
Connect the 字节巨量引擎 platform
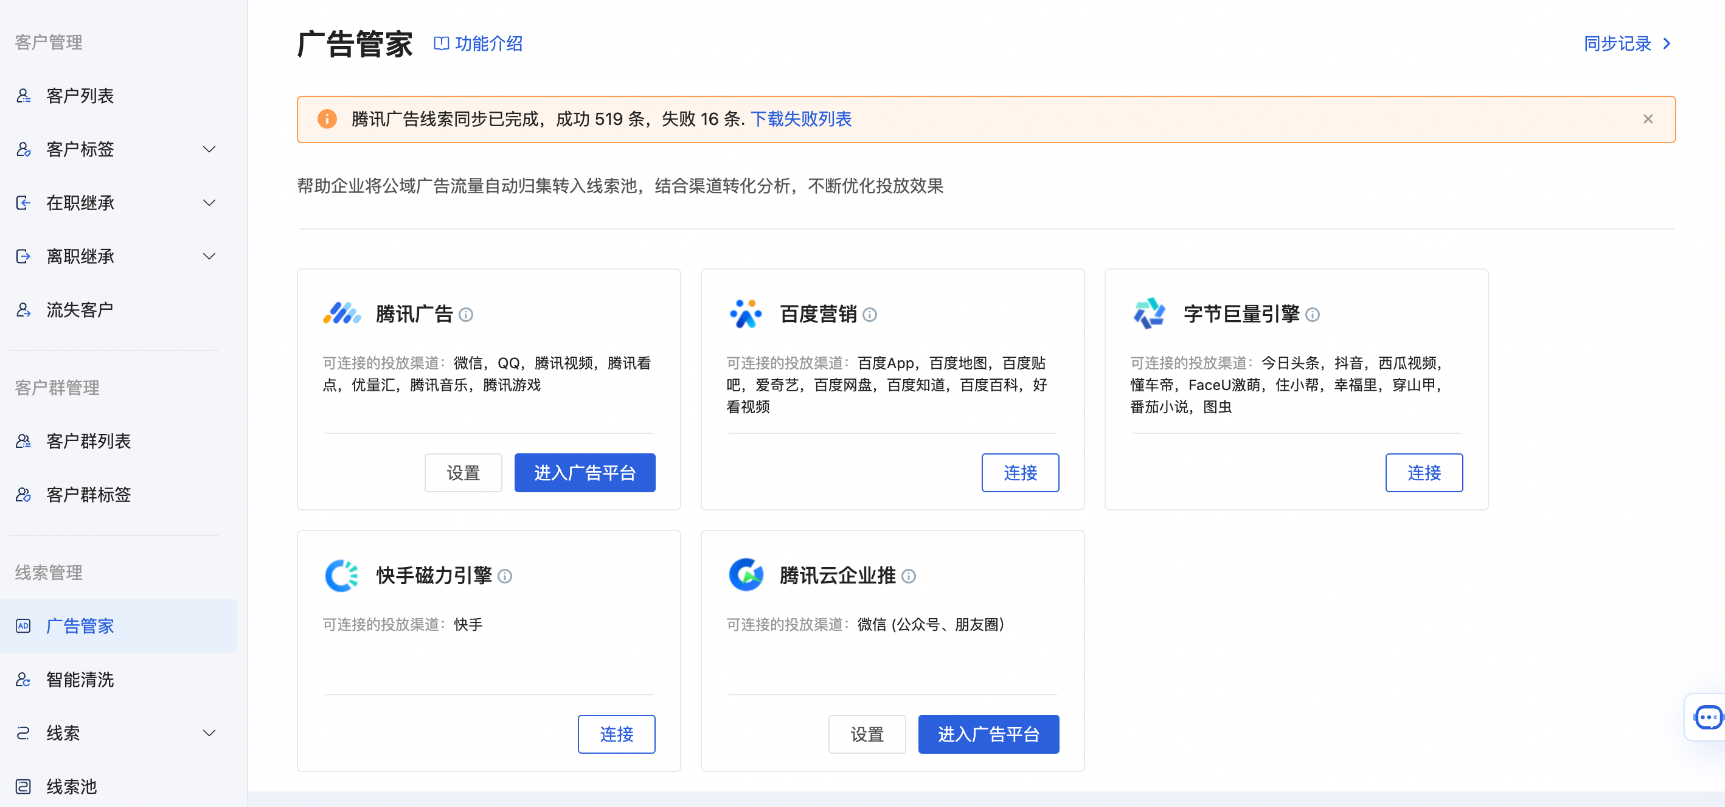(1424, 473)
